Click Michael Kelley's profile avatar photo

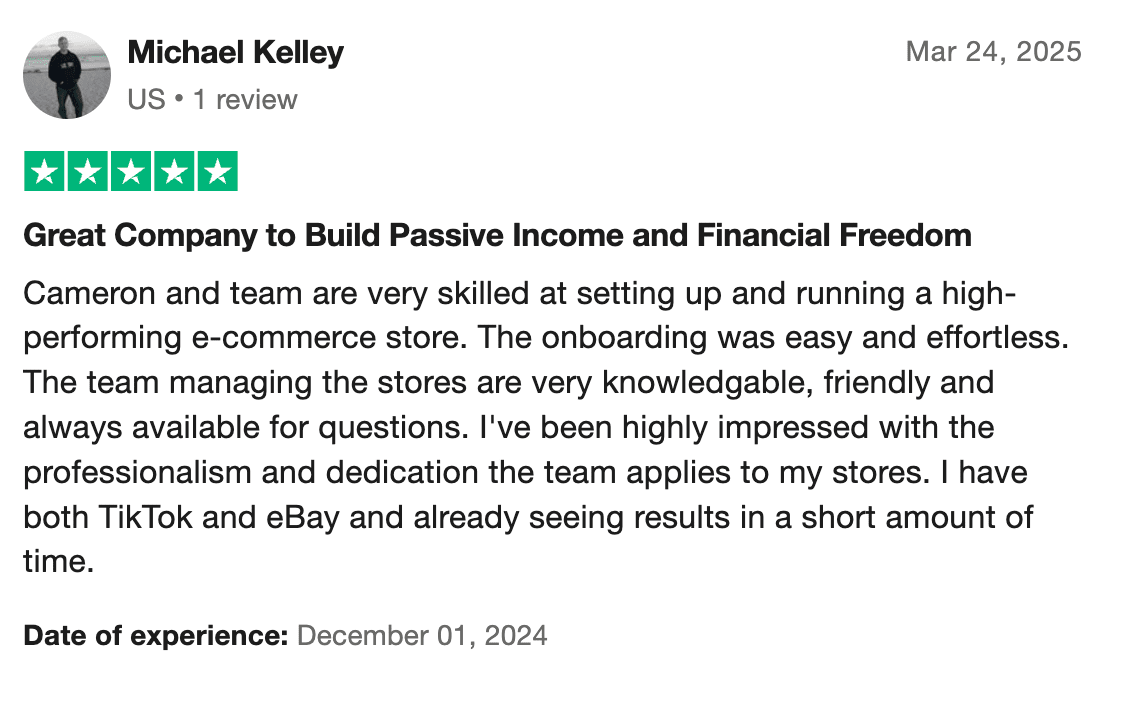pos(66,75)
